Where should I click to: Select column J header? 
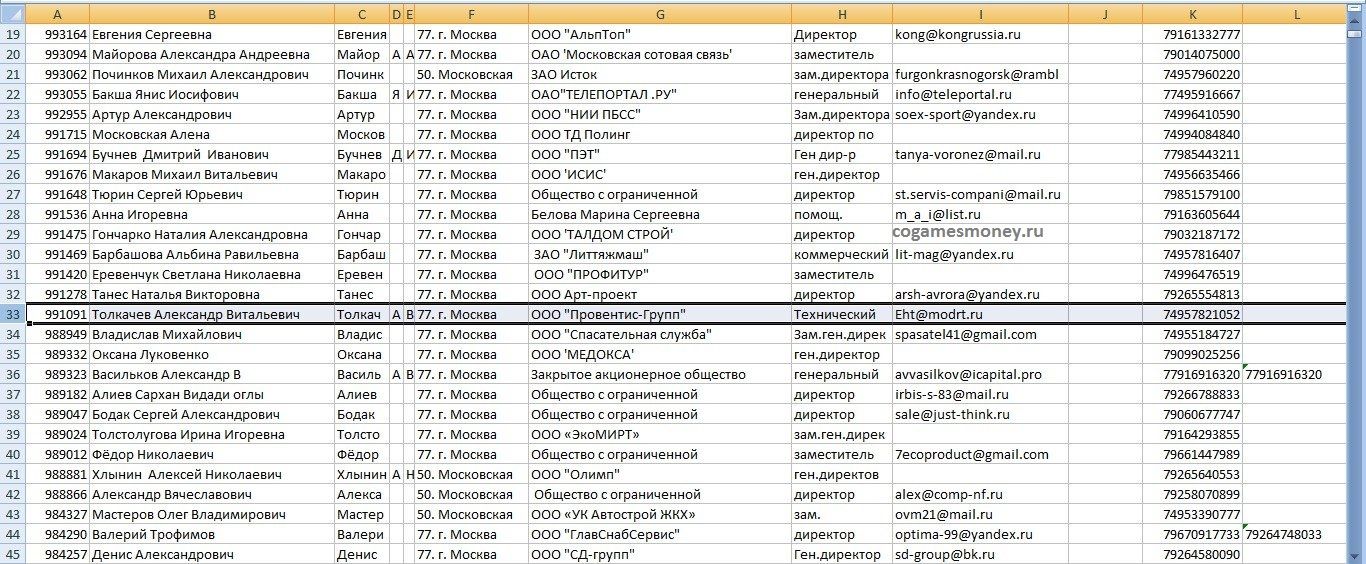coord(1105,13)
